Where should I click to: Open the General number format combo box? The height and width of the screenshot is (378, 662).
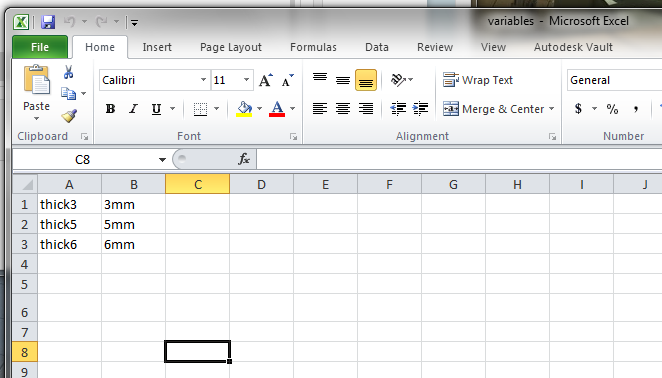pyautogui.click(x=614, y=80)
